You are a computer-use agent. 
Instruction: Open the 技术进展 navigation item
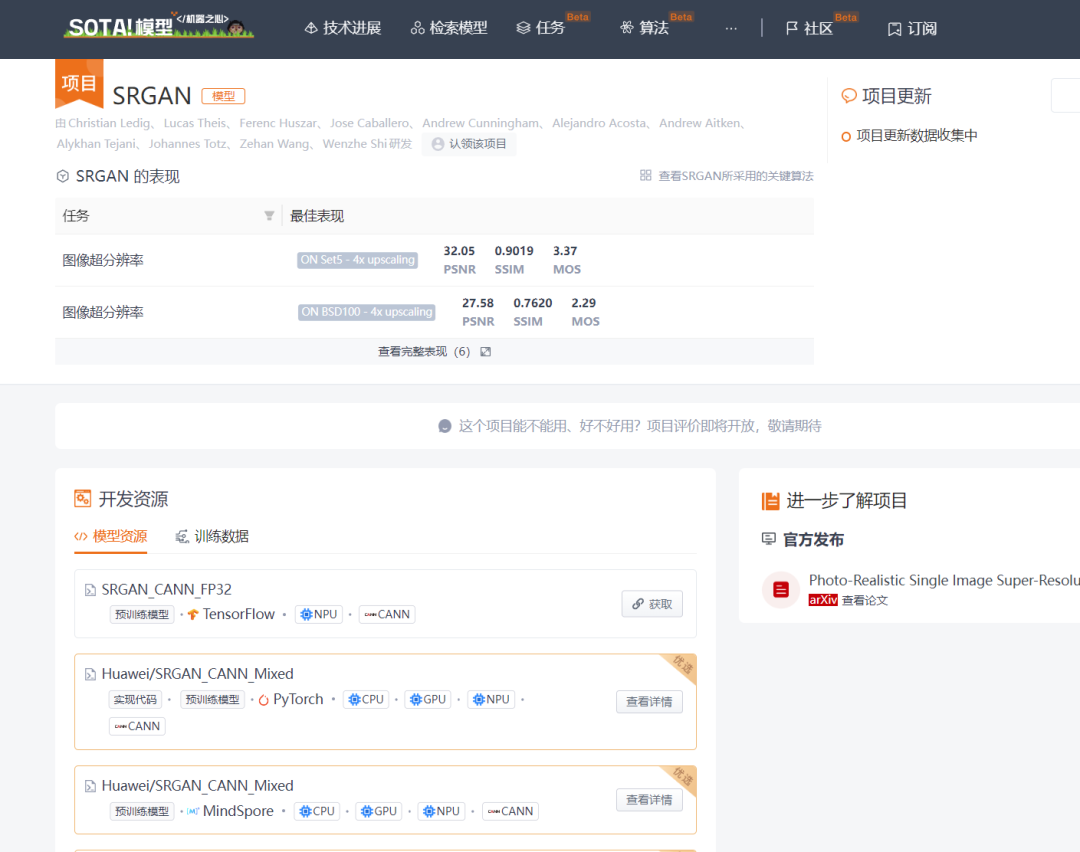[x=342, y=28]
